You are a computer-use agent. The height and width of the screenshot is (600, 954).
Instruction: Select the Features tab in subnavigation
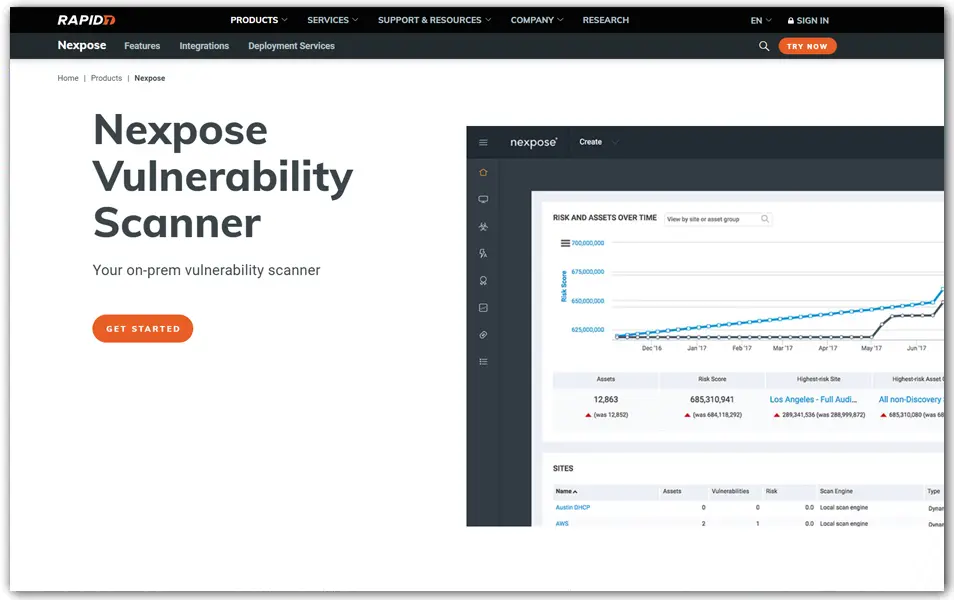pyautogui.click(x=142, y=46)
